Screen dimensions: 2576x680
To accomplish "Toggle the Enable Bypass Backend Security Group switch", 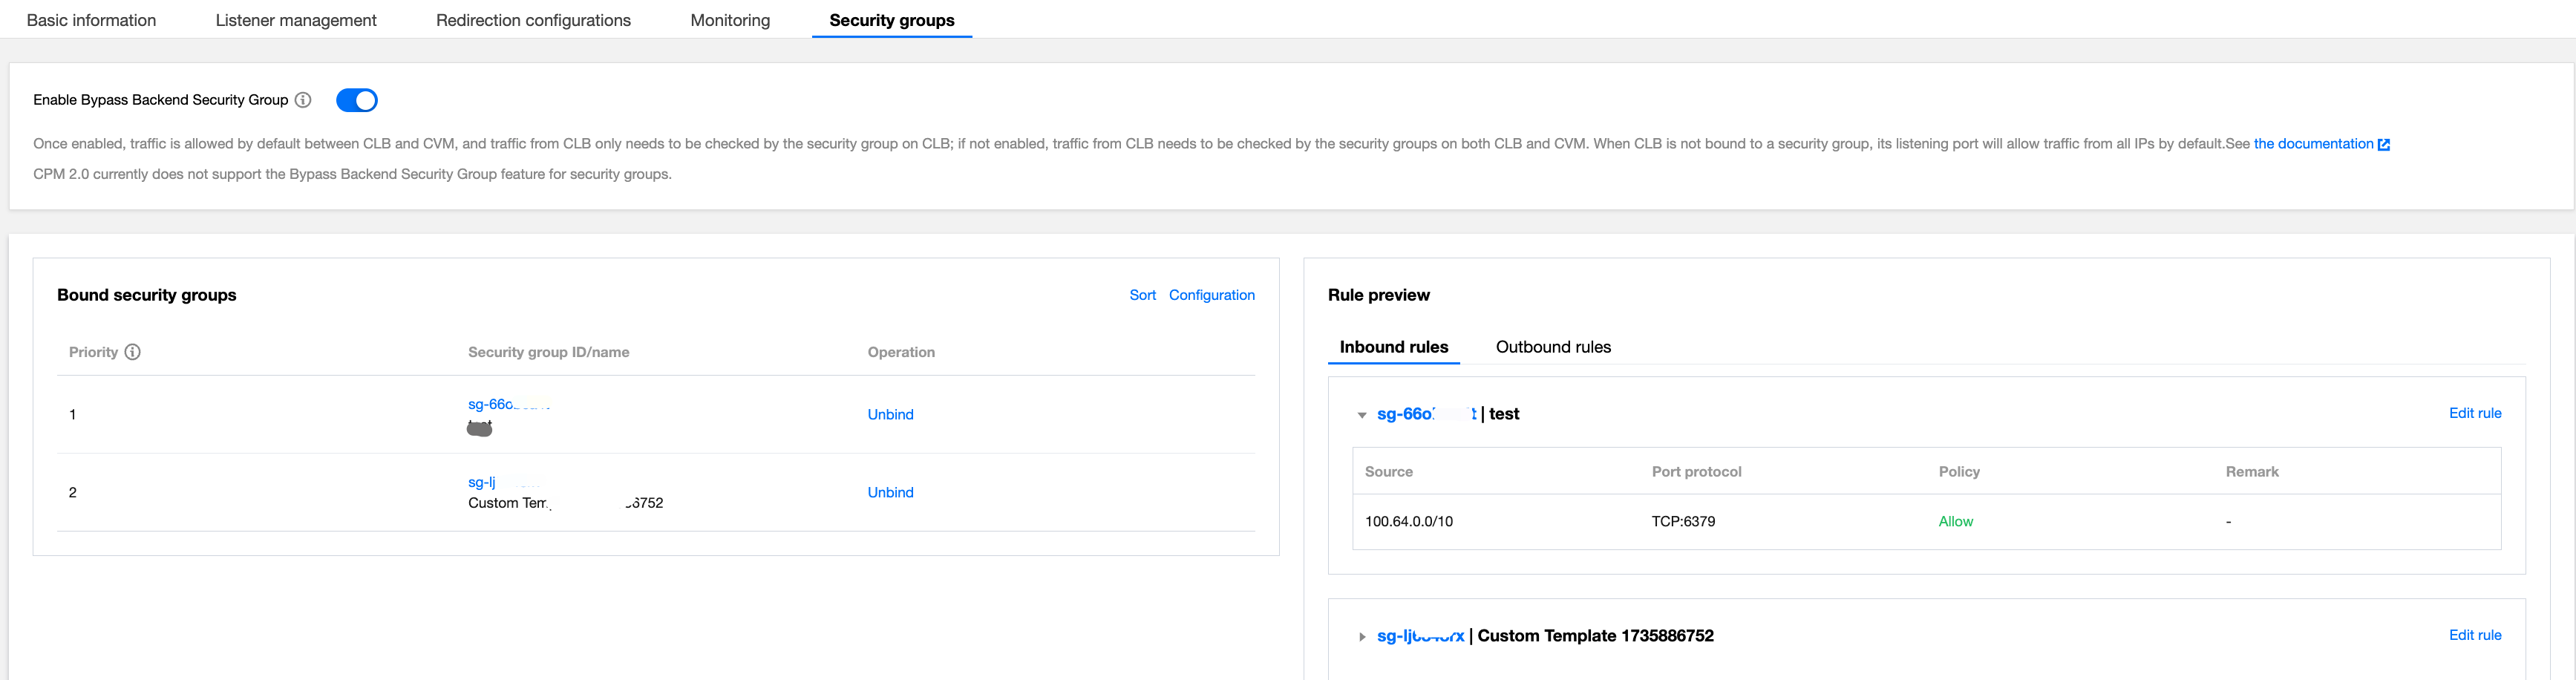I will pyautogui.click(x=357, y=100).
